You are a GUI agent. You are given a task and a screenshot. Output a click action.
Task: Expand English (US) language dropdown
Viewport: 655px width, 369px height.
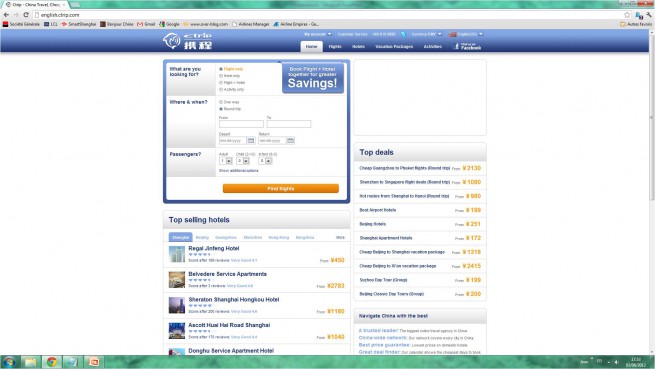tap(466, 34)
